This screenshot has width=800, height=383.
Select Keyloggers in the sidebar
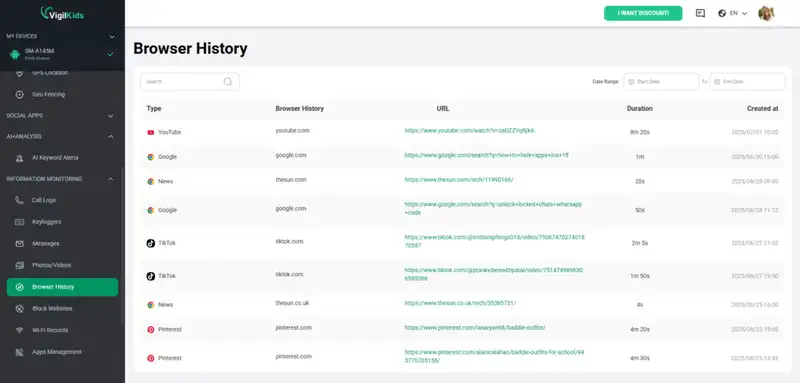(x=46, y=222)
